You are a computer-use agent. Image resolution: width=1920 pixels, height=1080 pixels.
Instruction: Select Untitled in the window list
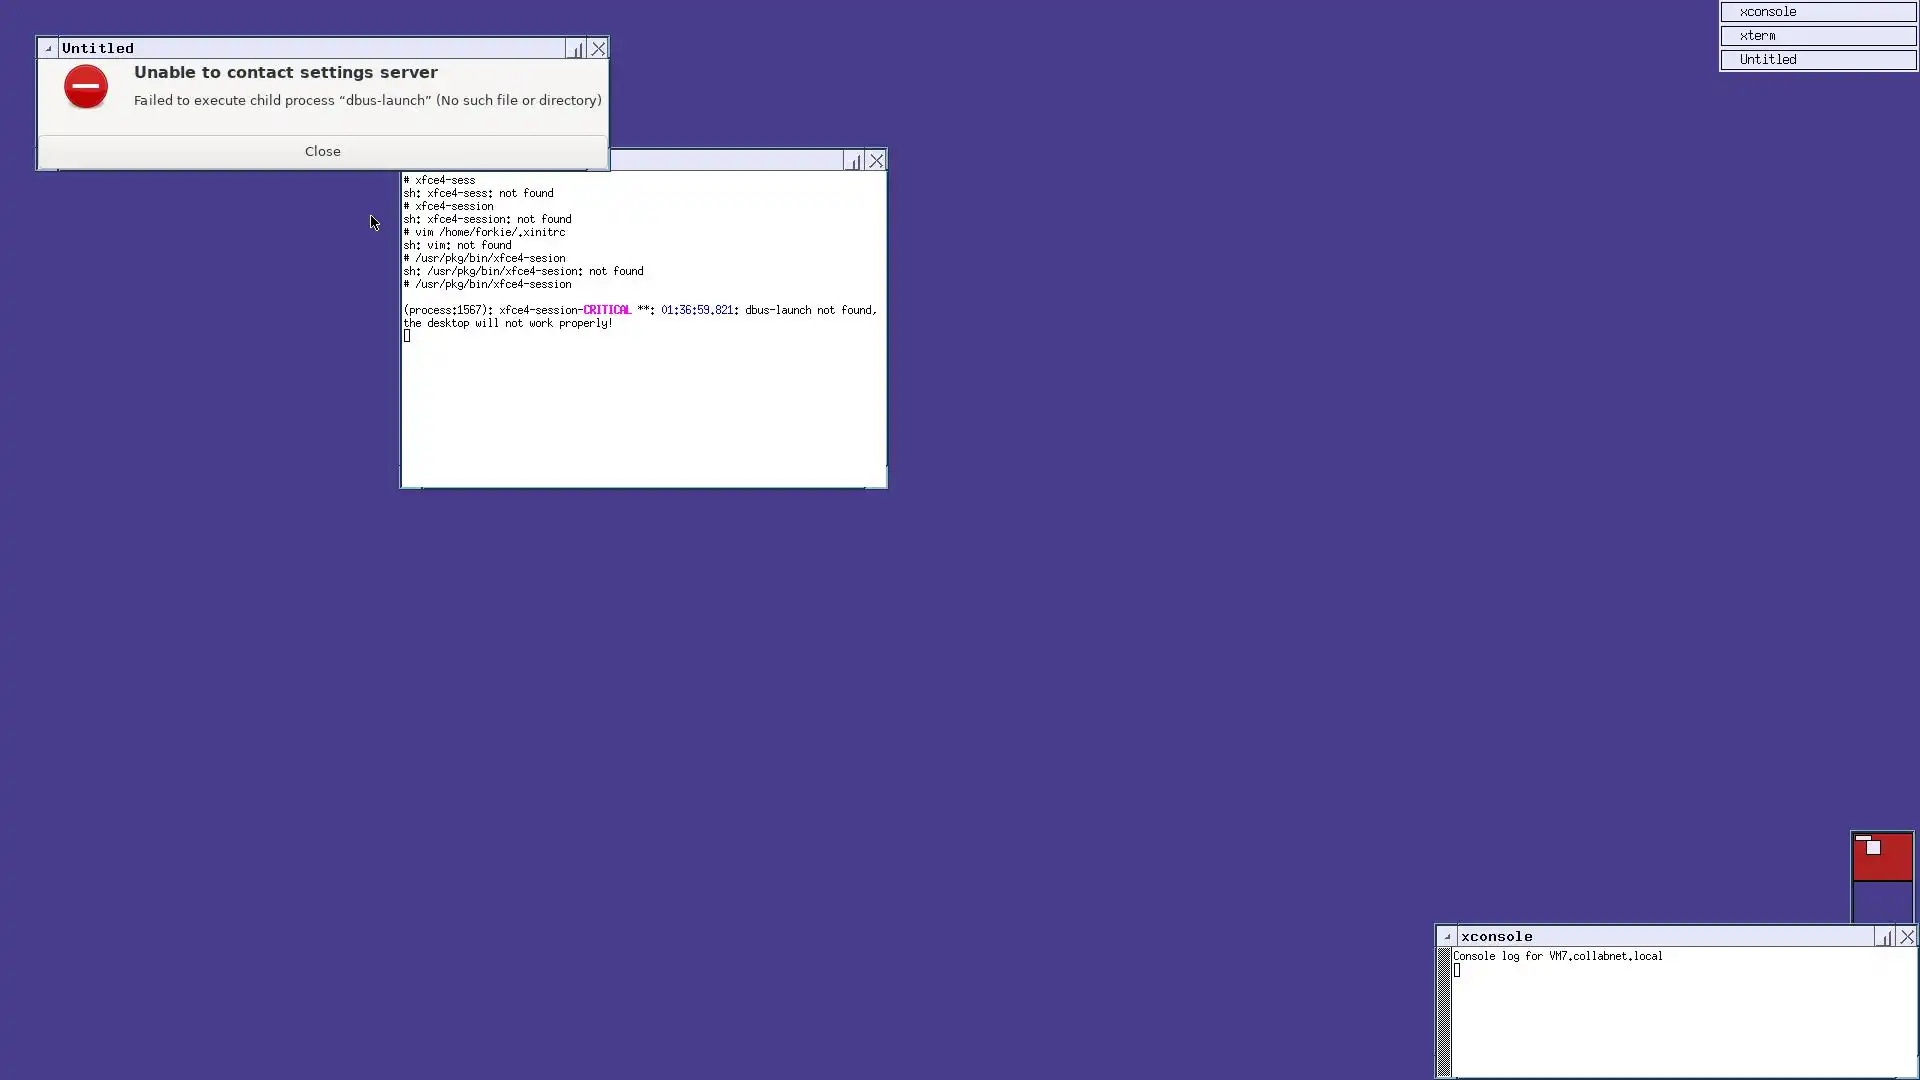(1818, 60)
